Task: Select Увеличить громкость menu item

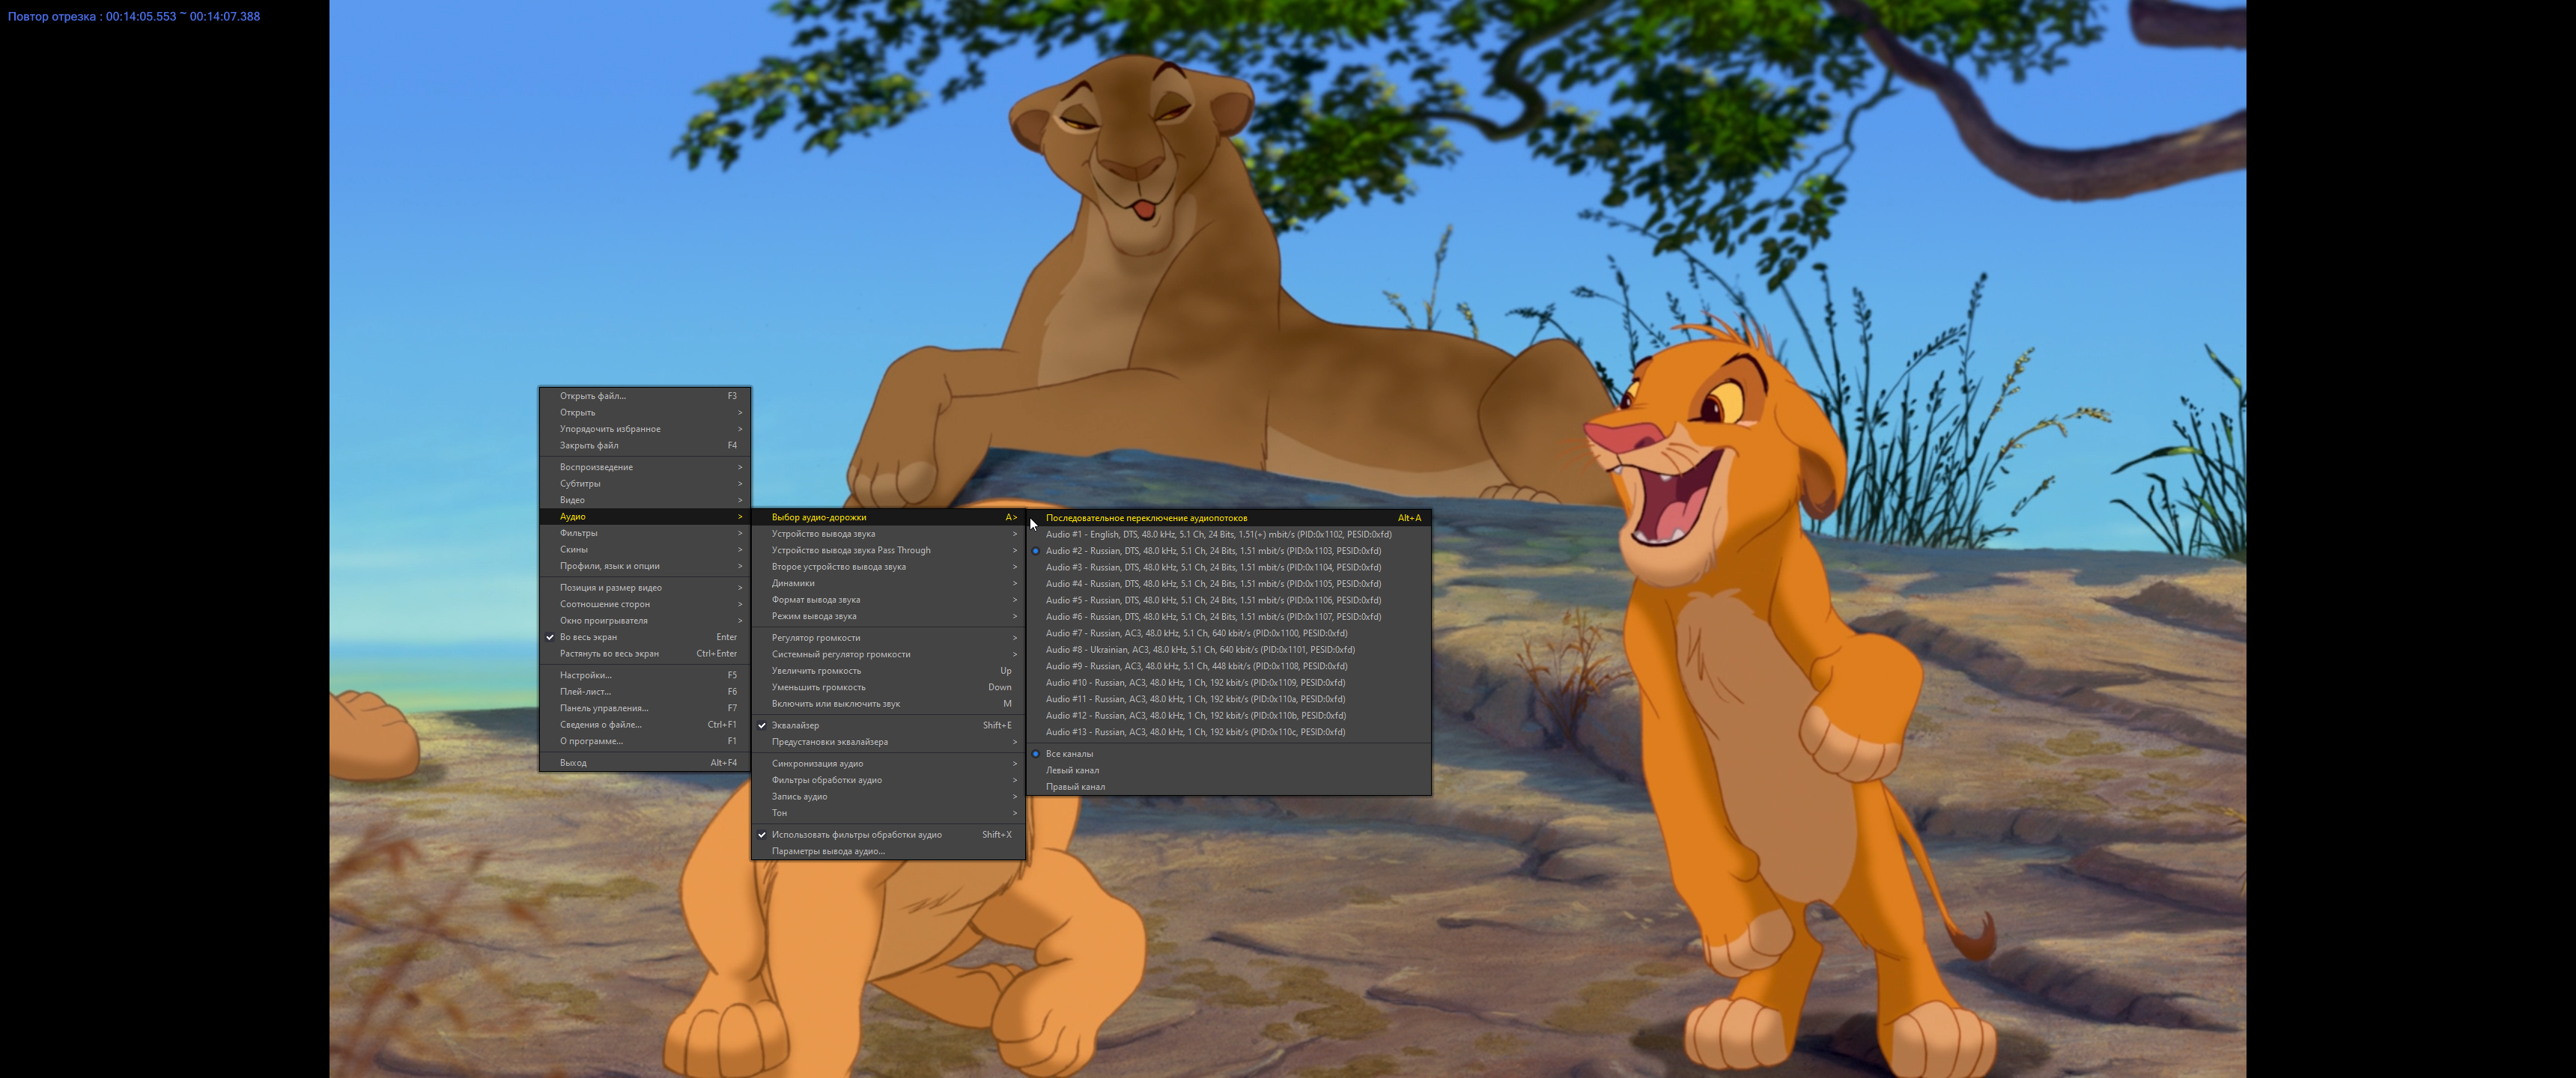Action: tap(816, 671)
